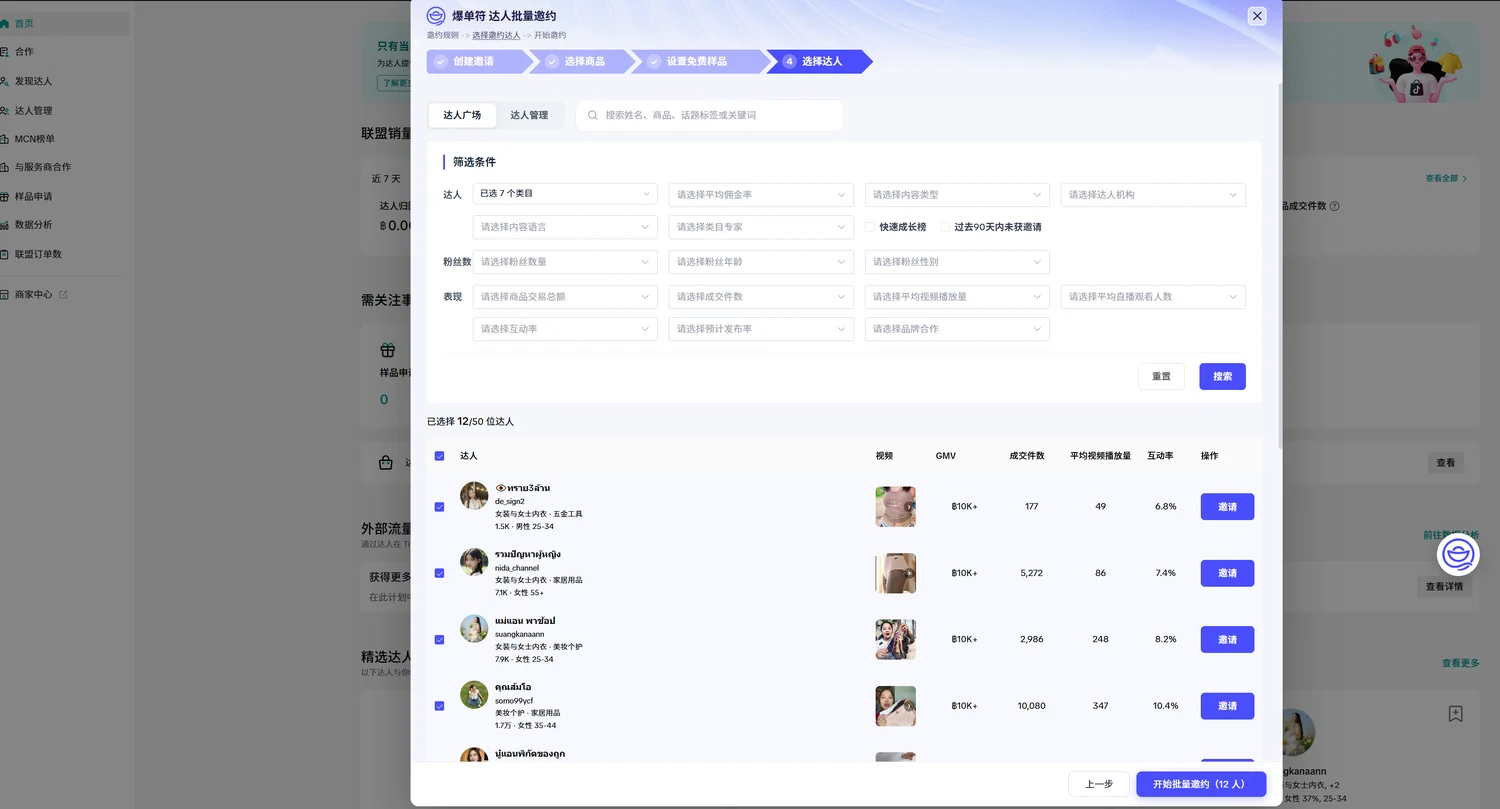Screen dimensions: 1500x809
Task: Click the magnifier icon in search box
Action: click(x=593, y=115)
